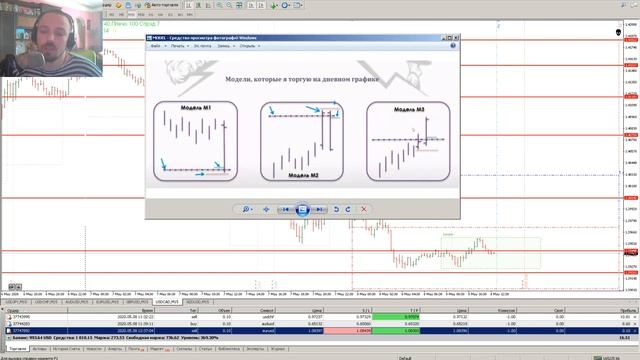Open the Новости terminal tab

(94, 349)
